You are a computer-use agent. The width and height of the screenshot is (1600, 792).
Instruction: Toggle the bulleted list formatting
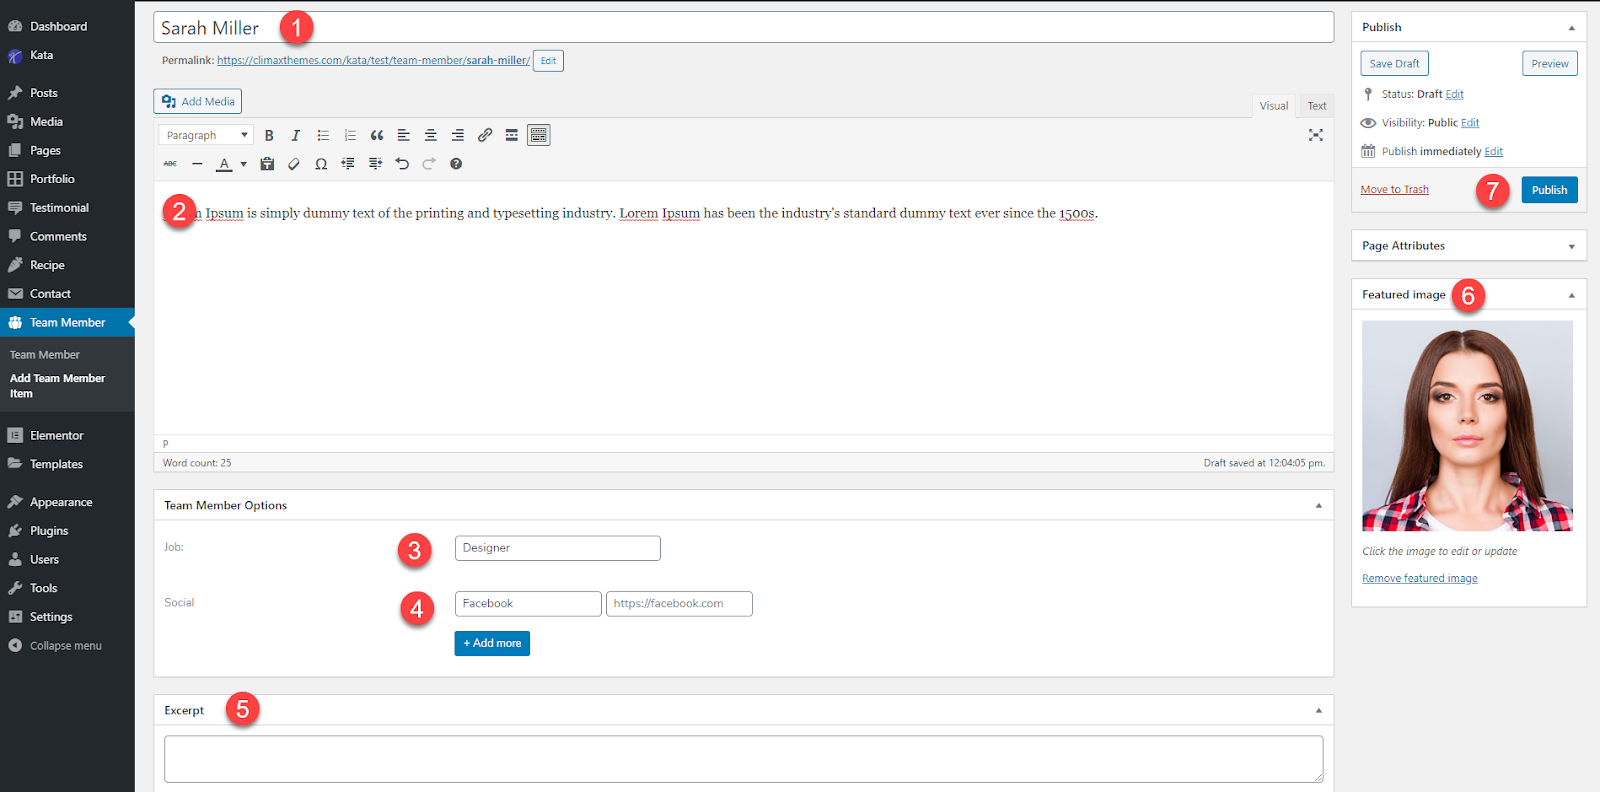point(323,135)
